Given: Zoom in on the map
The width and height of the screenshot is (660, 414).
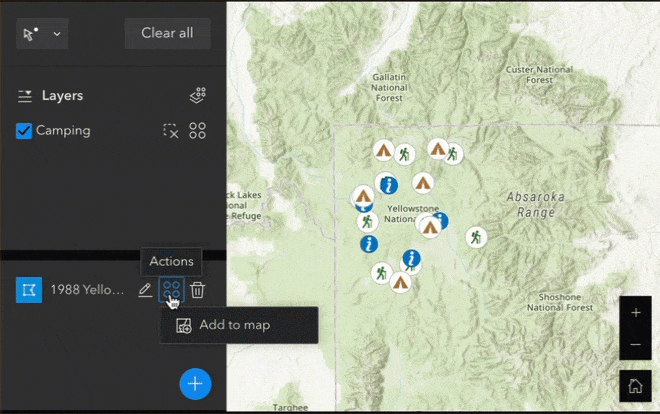Looking at the screenshot, I should pos(636,313).
